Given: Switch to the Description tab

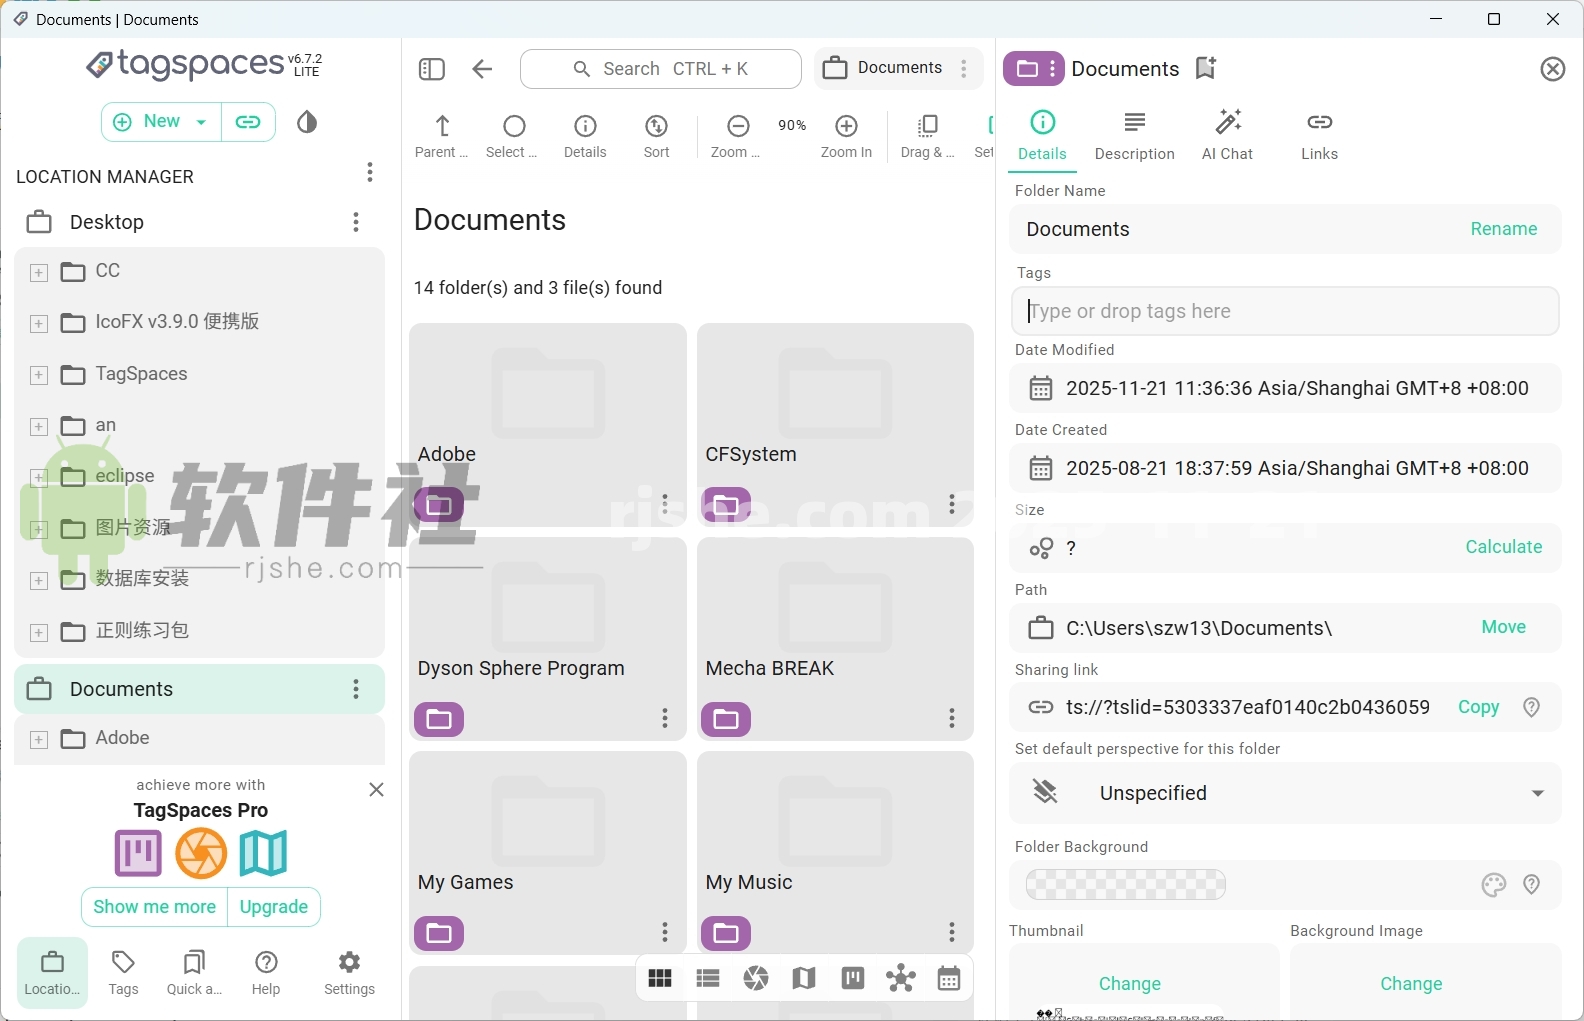Looking at the screenshot, I should 1134,136.
